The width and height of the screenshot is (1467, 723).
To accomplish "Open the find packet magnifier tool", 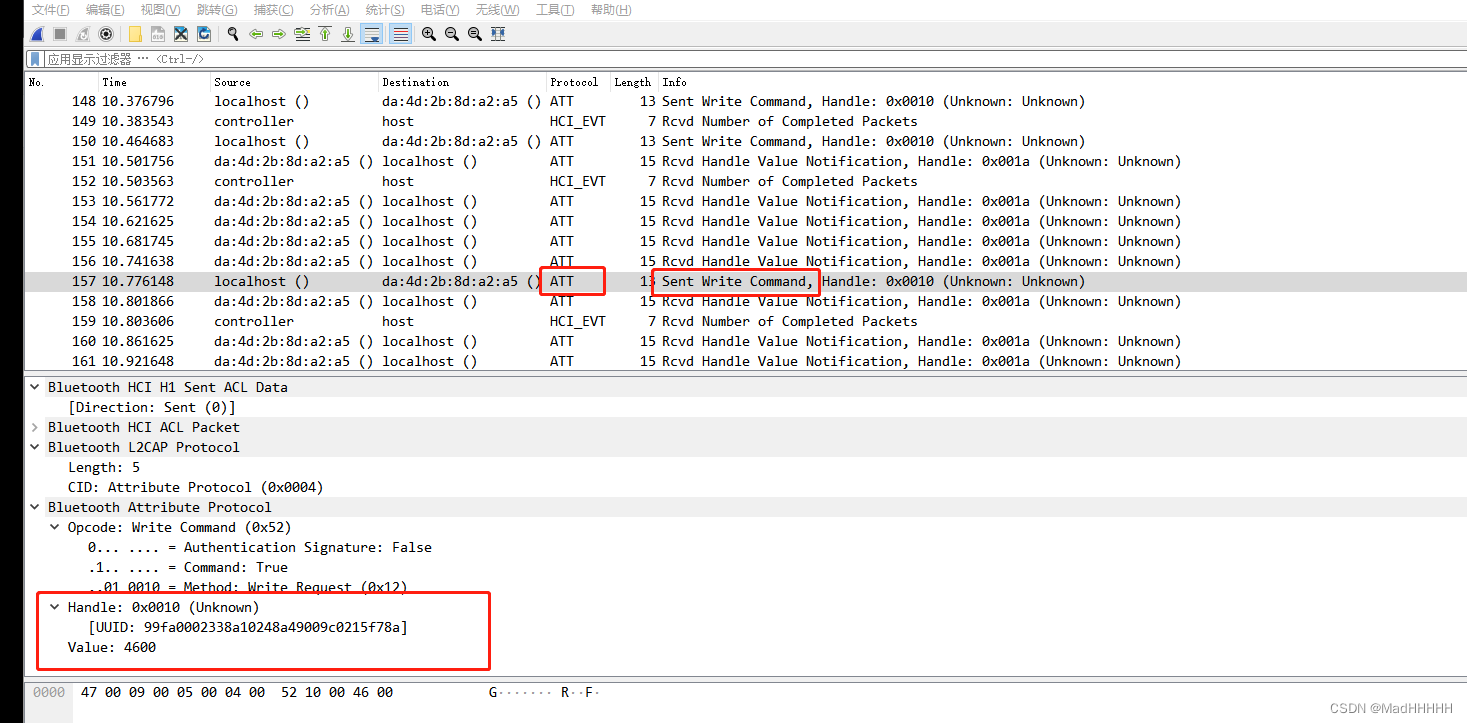I will (x=232, y=33).
